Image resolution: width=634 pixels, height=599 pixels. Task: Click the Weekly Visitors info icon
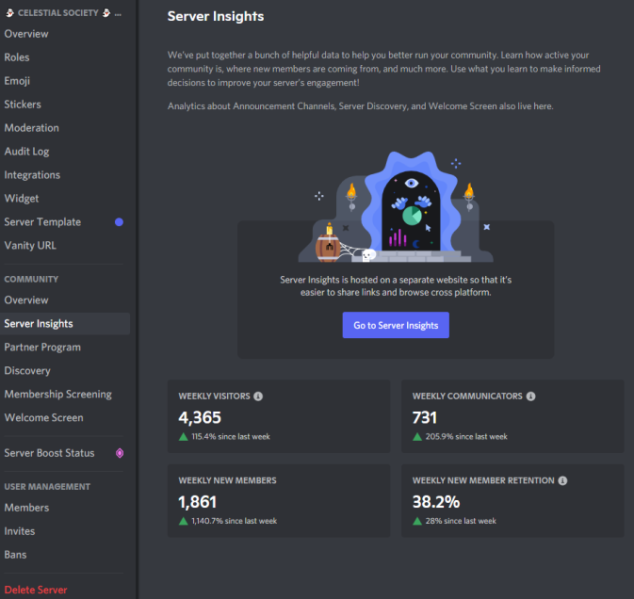[258, 396]
